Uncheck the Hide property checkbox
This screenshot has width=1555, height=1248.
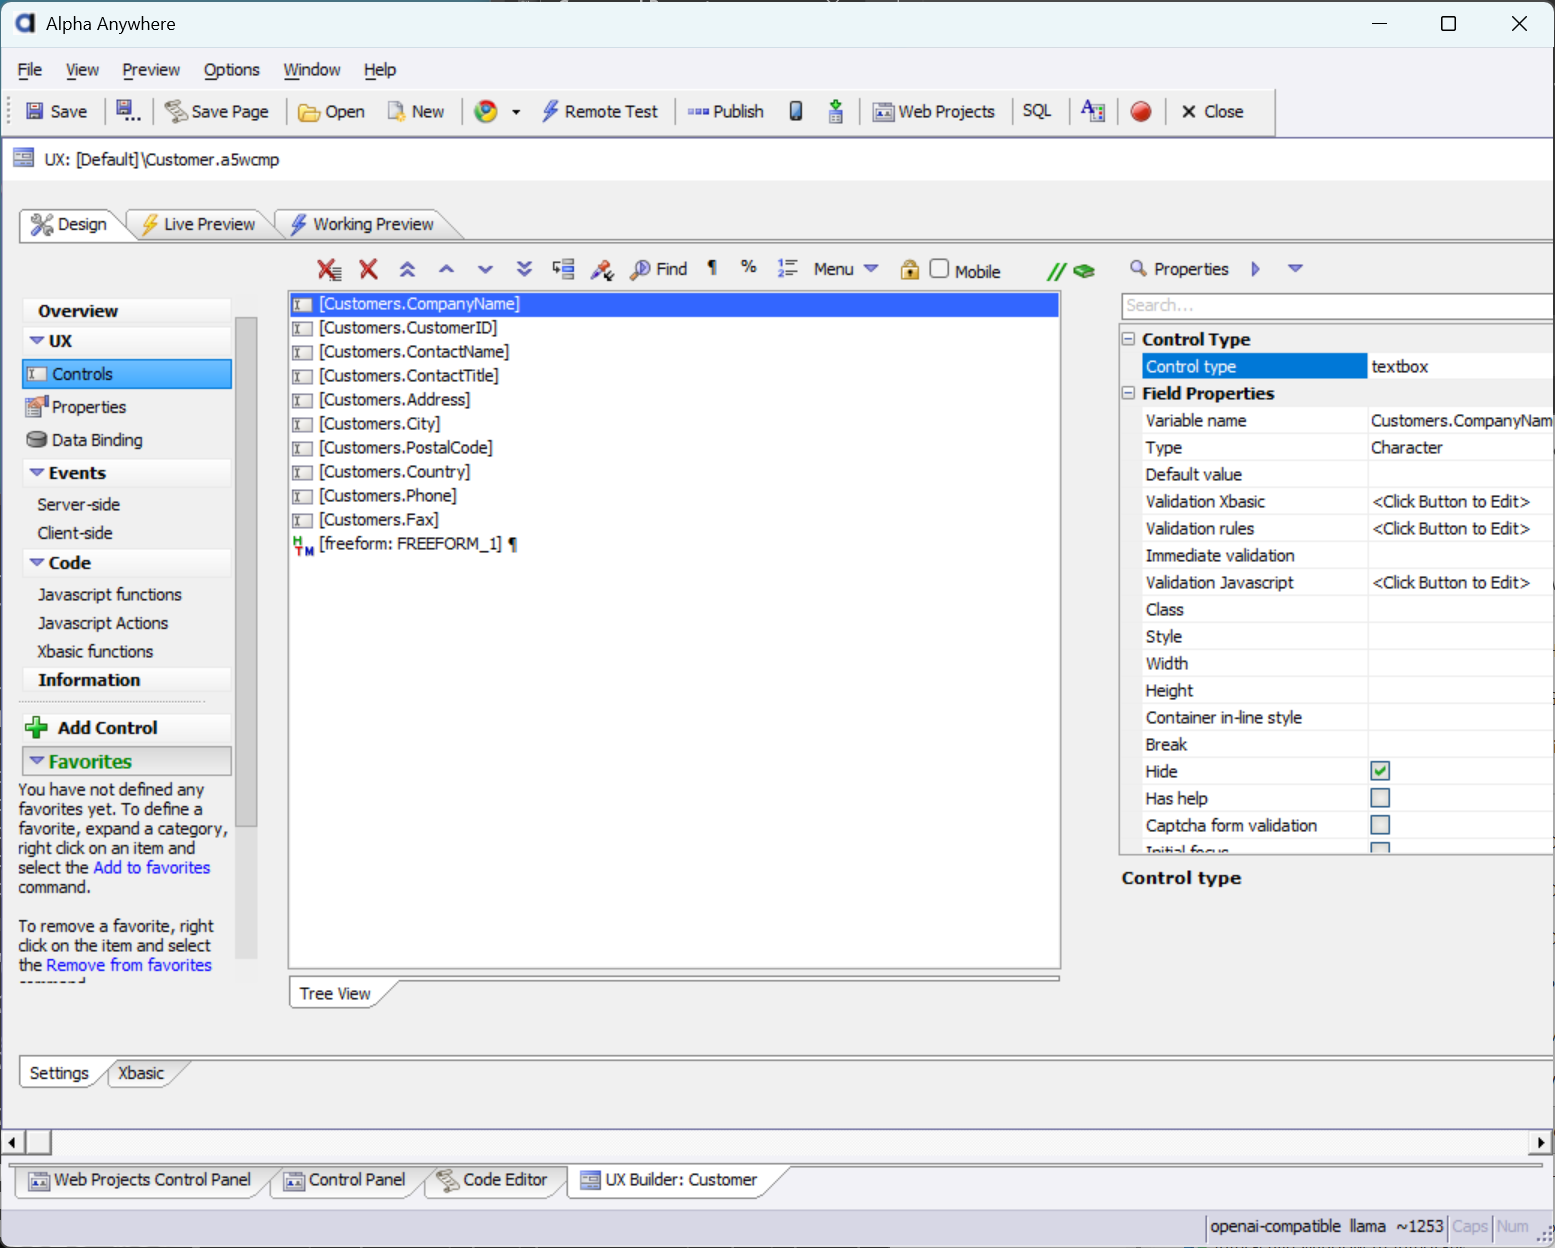pos(1380,771)
